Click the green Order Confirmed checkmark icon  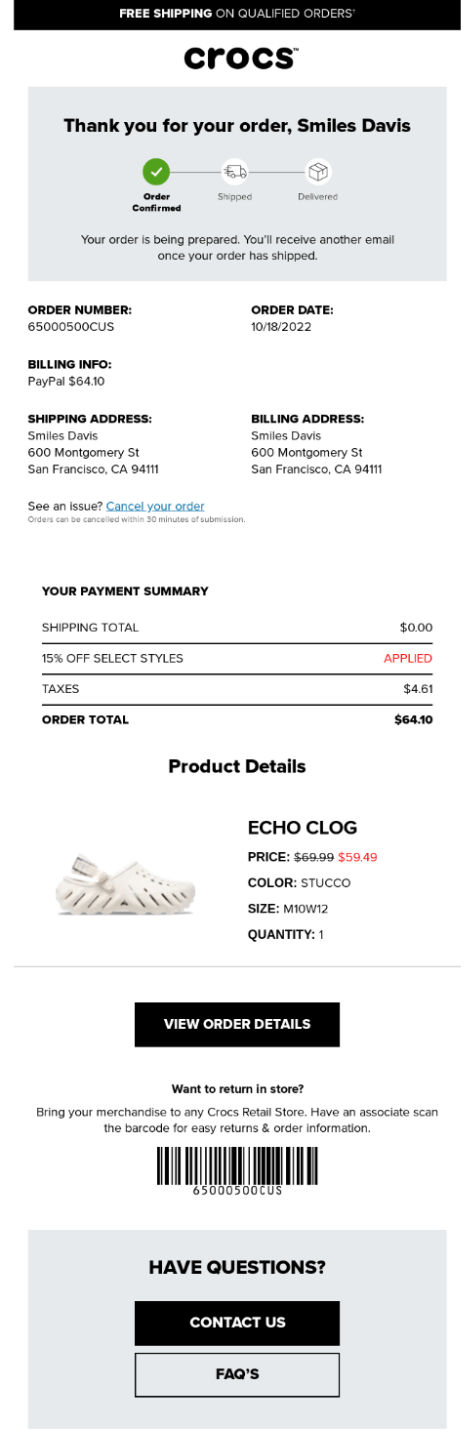click(156, 171)
